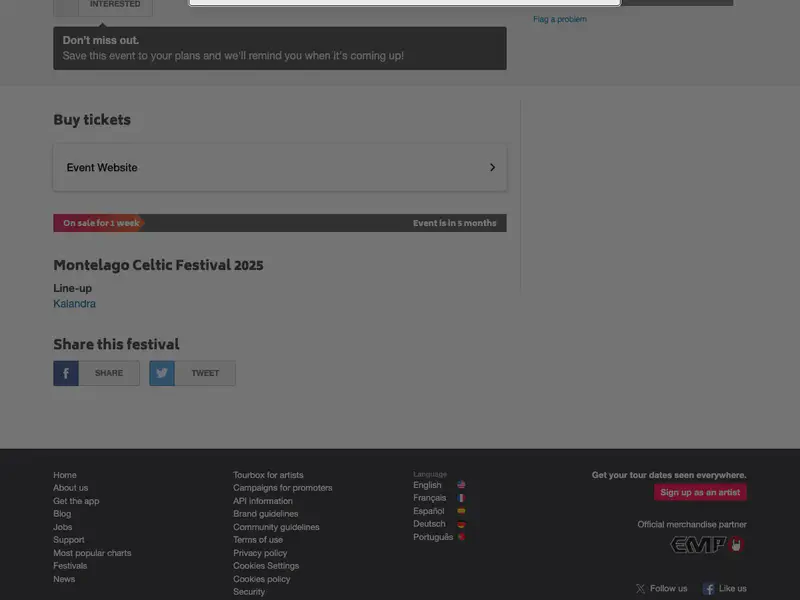Click the German flag icon
This screenshot has width=800, height=600.
point(461,524)
